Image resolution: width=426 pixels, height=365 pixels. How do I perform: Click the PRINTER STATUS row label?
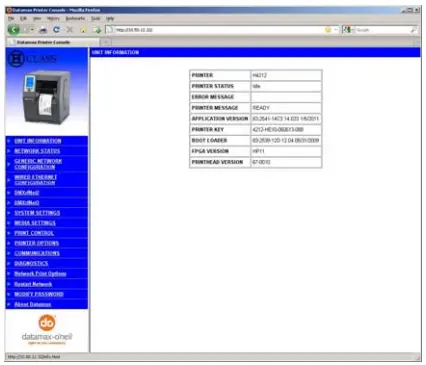pyautogui.click(x=213, y=86)
